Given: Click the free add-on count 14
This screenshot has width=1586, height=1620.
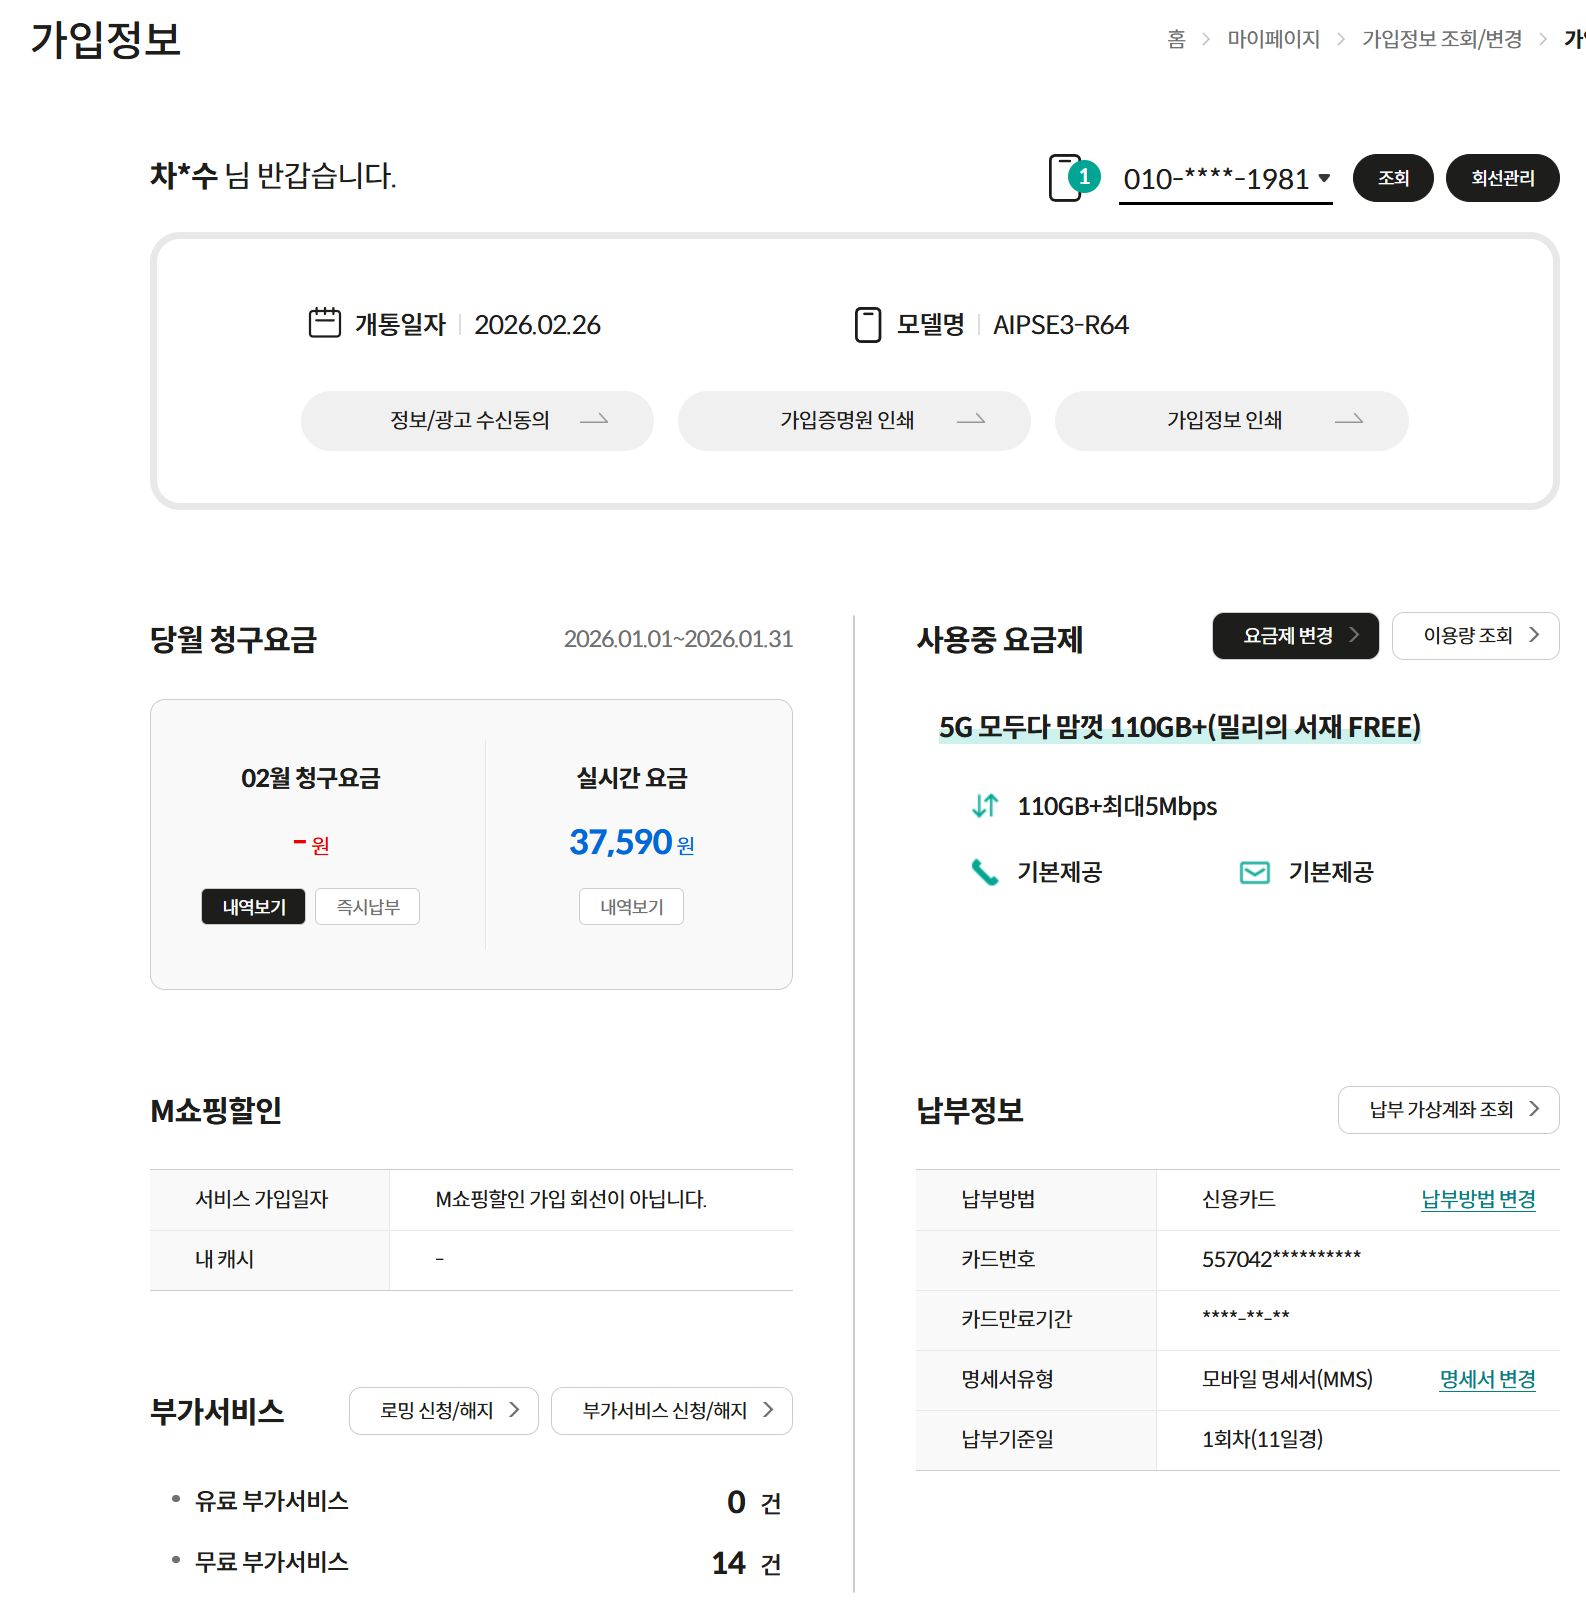Looking at the screenshot, I should (728, 1563).
